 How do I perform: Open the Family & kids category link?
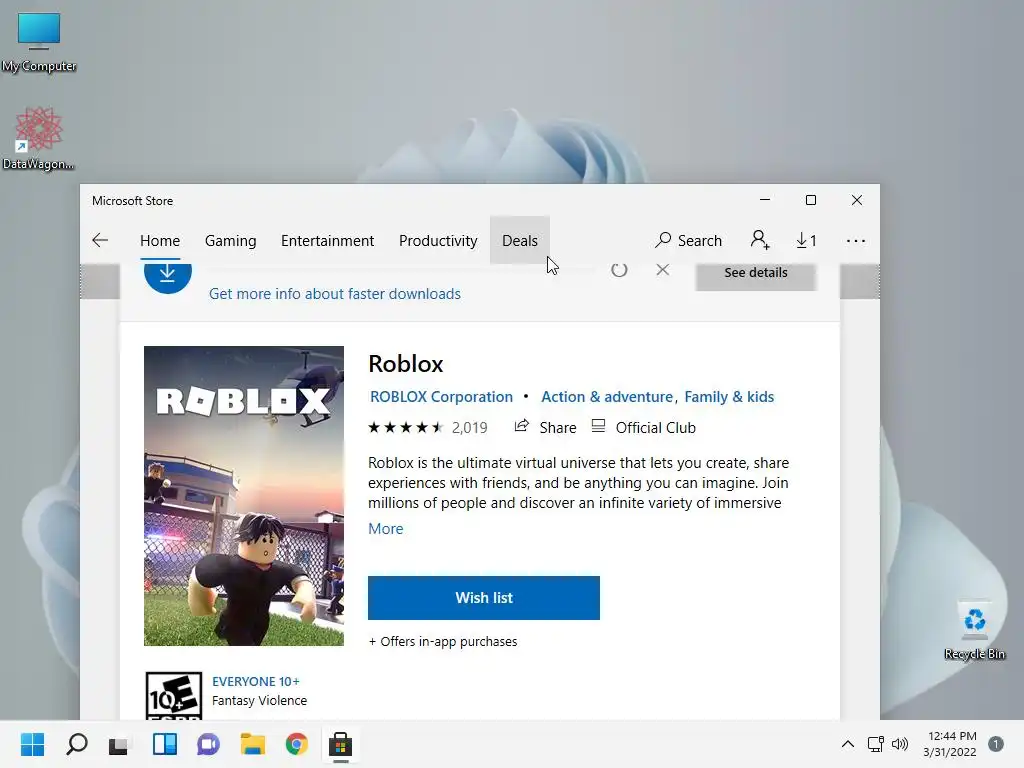729,396
